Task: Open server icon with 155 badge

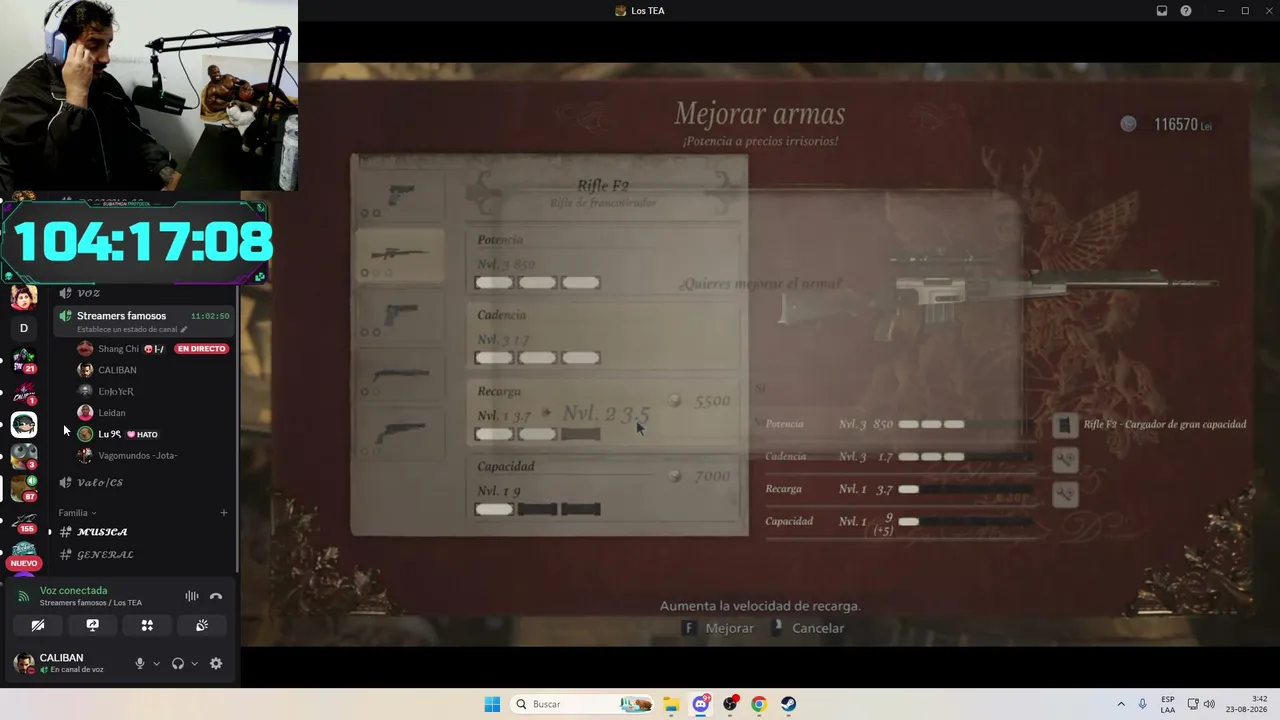Action: (24, 521)
